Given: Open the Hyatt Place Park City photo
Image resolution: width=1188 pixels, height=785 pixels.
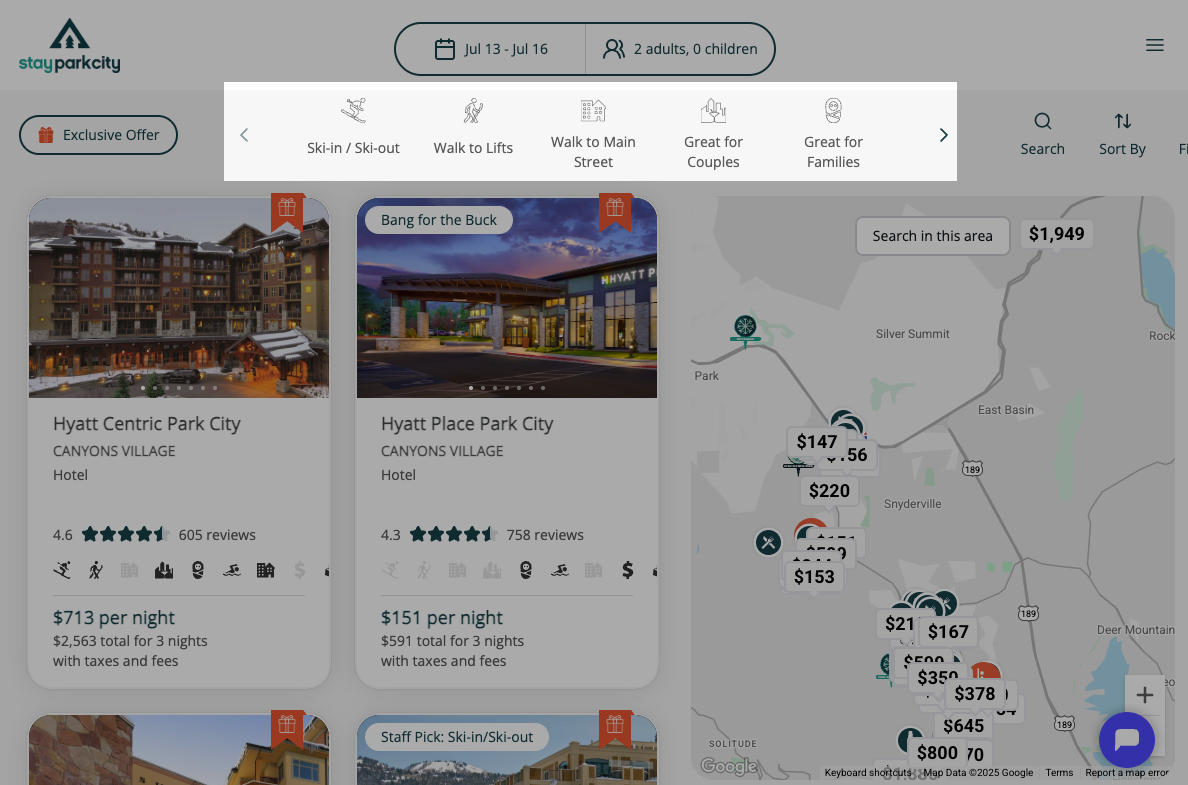Looking at the screenshot, I should point(507,298).
